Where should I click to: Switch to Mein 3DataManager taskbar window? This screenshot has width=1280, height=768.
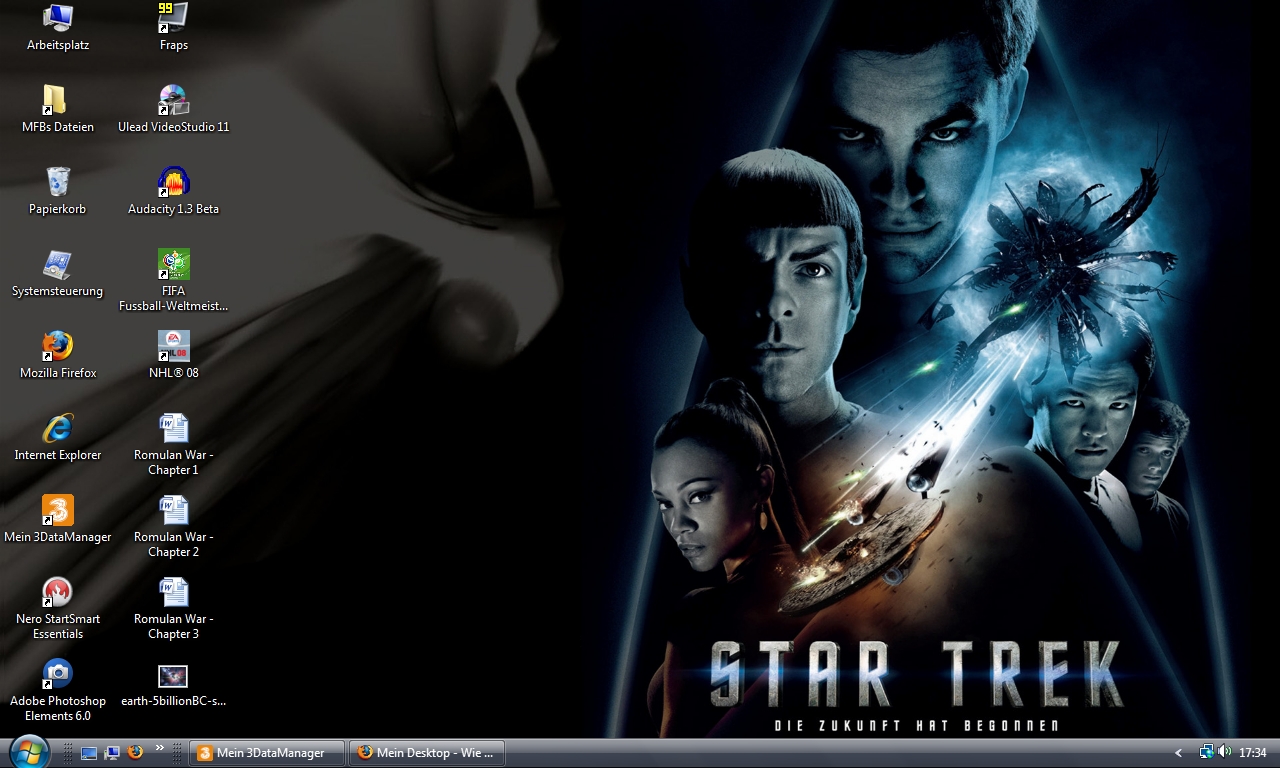point(267,753)
